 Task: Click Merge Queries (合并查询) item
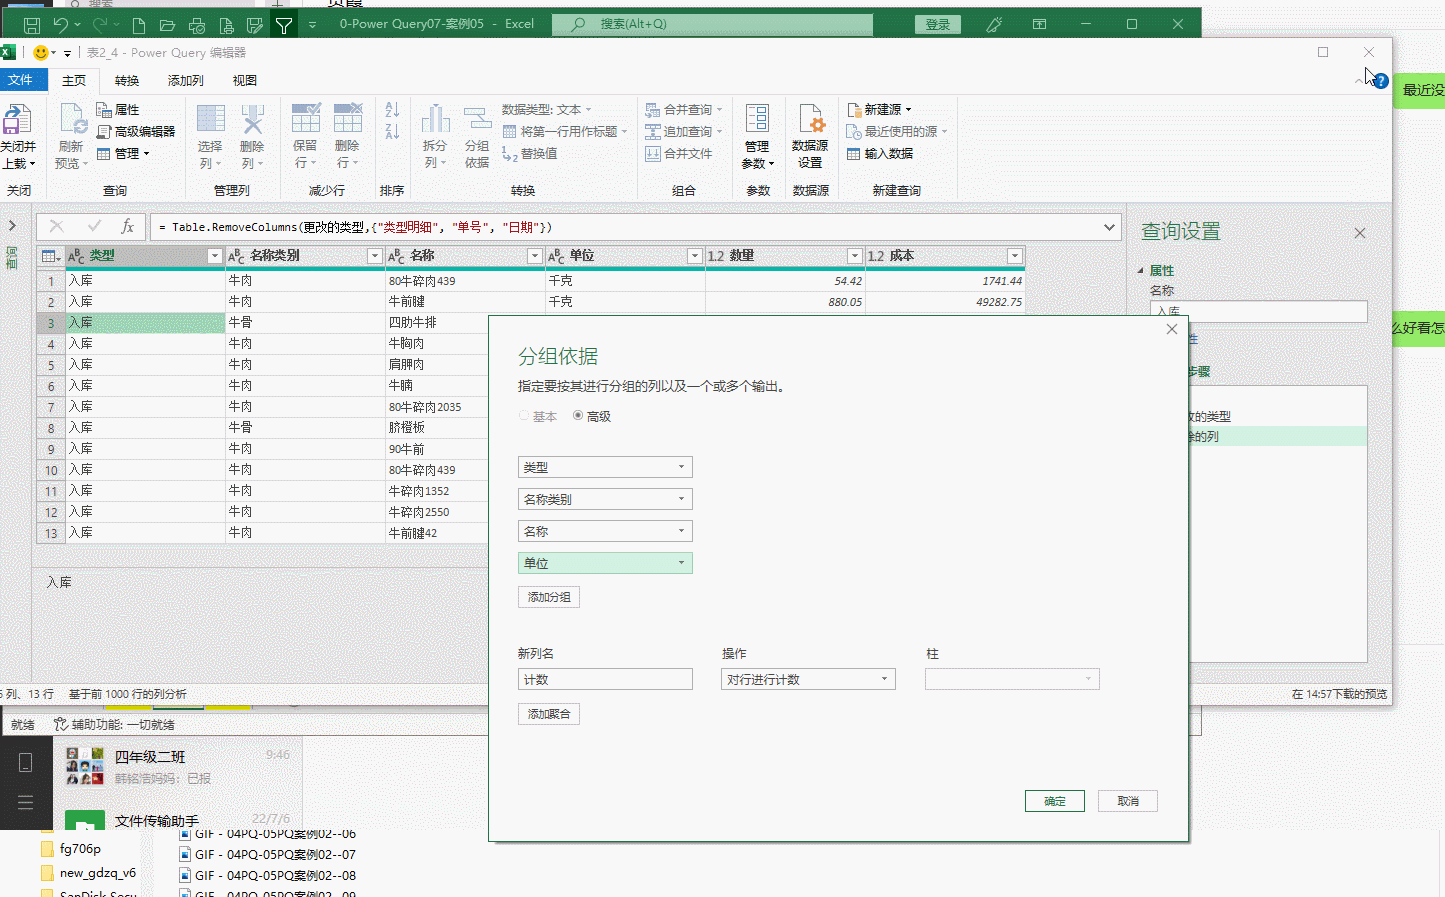[x=683, y=110]
